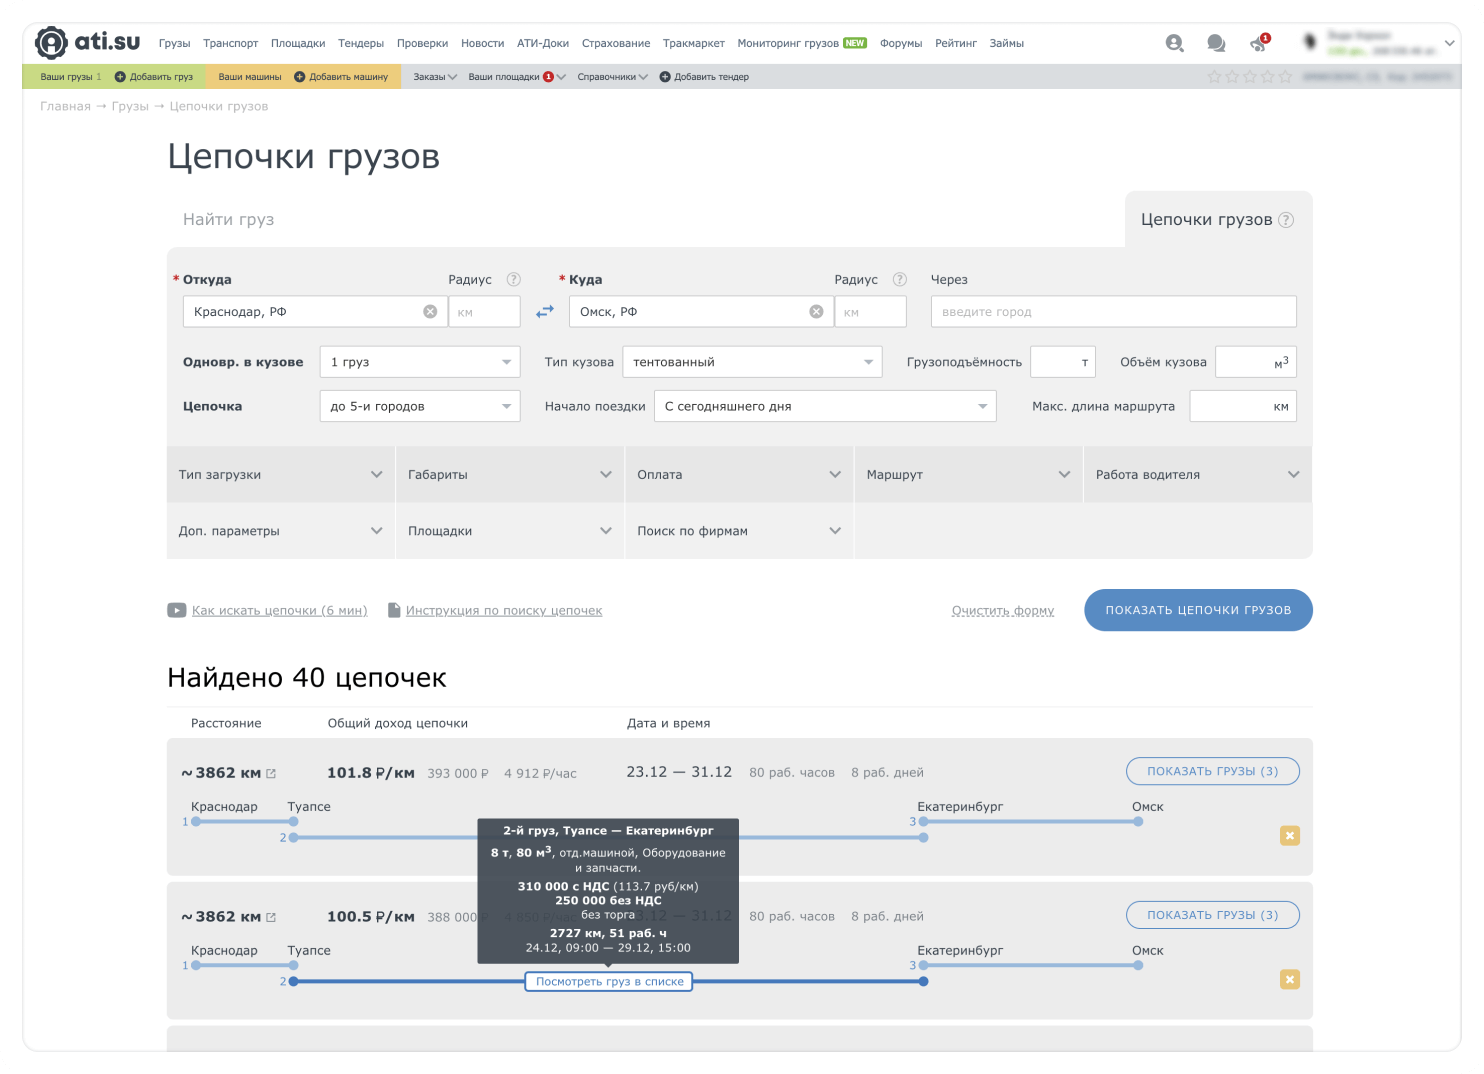The width and height of the screenshot is (1484, 1074).
Task: Click the video icon for Как искать цепочки
Action: (x=176, y=610)
